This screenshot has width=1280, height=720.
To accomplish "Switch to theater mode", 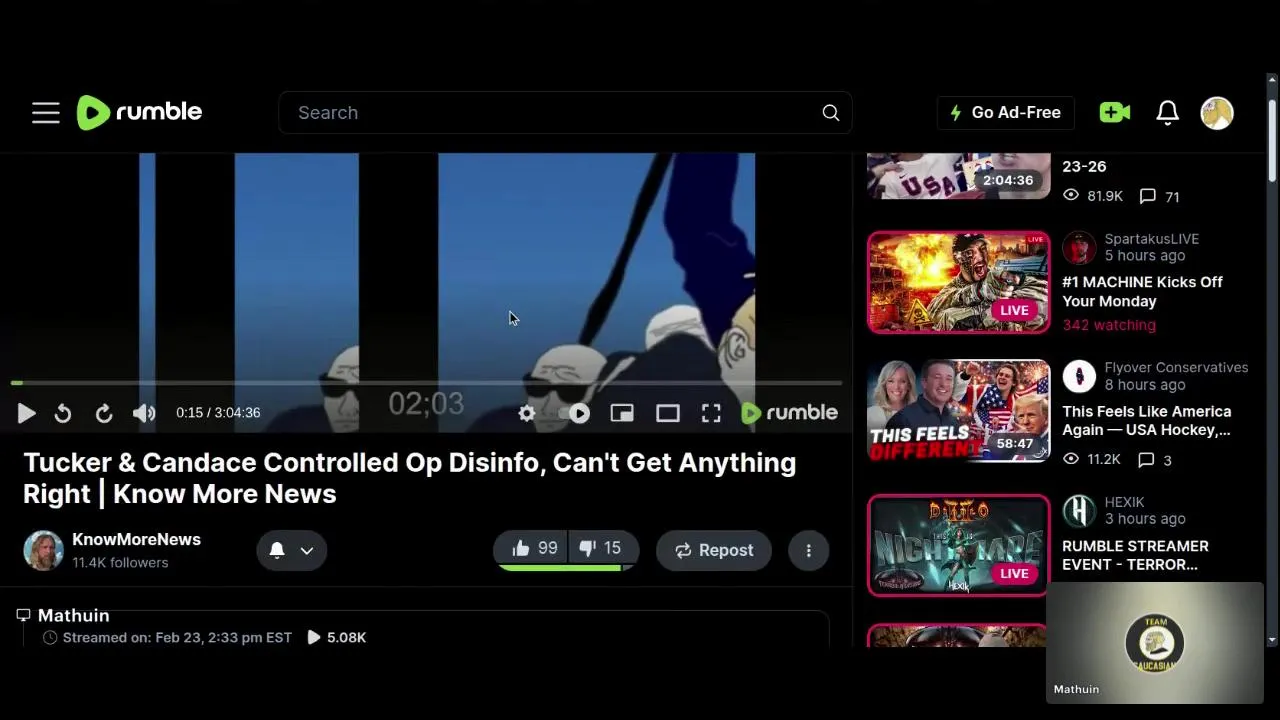I will [668, 413].
